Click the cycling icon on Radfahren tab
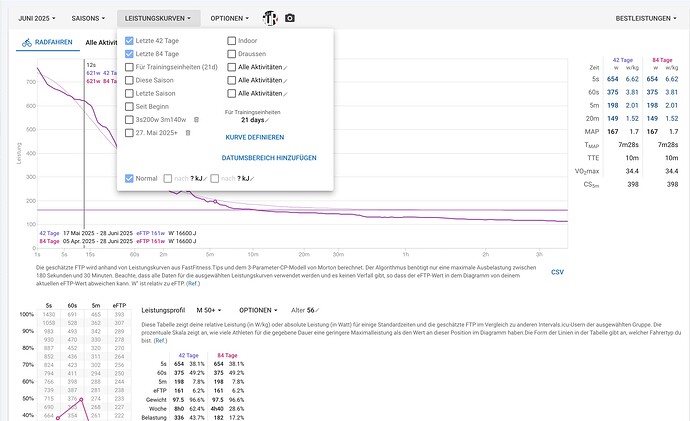Screen dimensions: 690x421 coord(27,43)
